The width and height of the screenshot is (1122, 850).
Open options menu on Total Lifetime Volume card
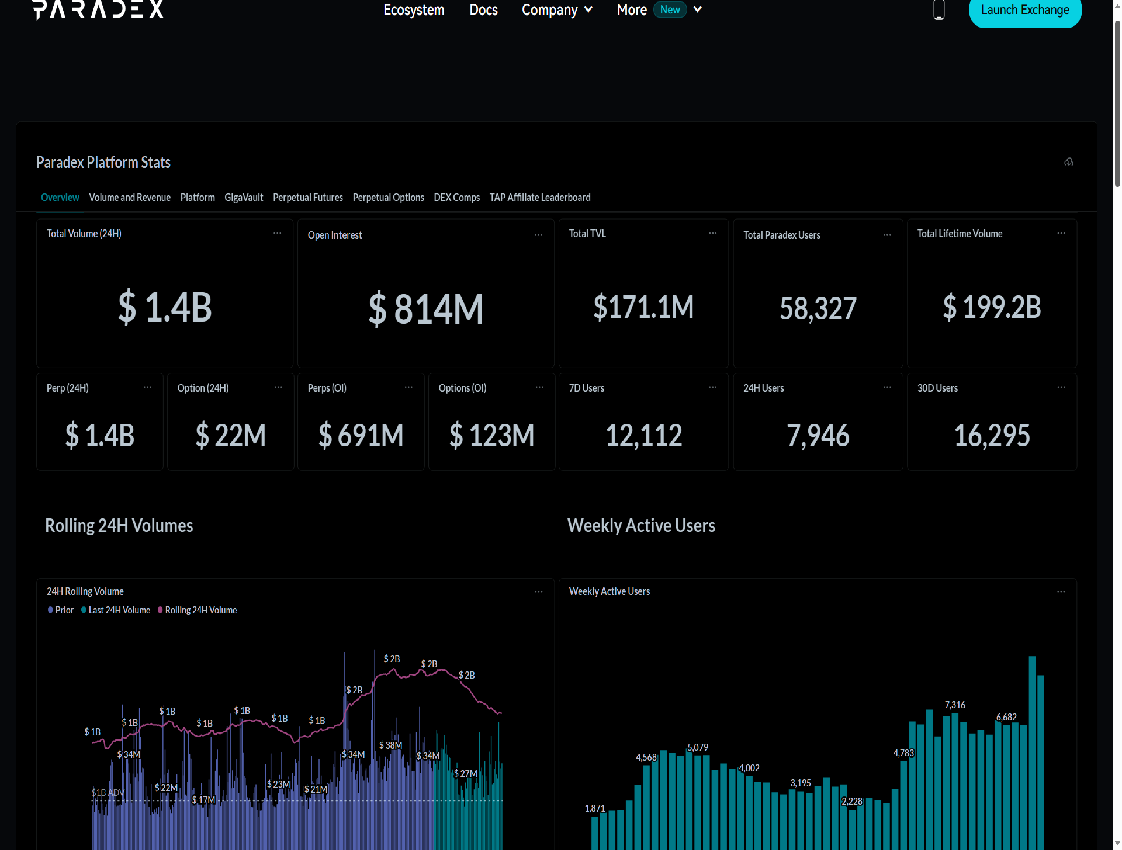(1061, 233)
